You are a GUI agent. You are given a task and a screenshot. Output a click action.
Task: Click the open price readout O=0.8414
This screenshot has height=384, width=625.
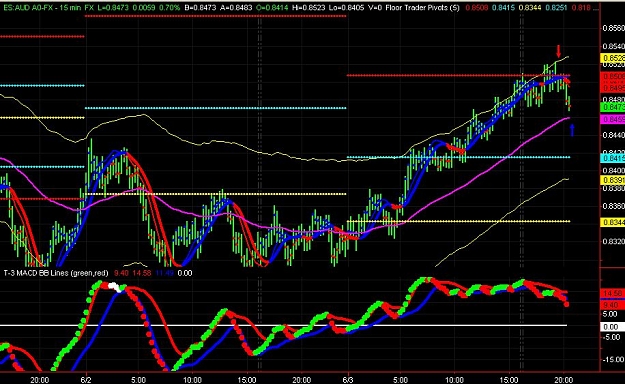pyautogui.click(x=272, y=8)
